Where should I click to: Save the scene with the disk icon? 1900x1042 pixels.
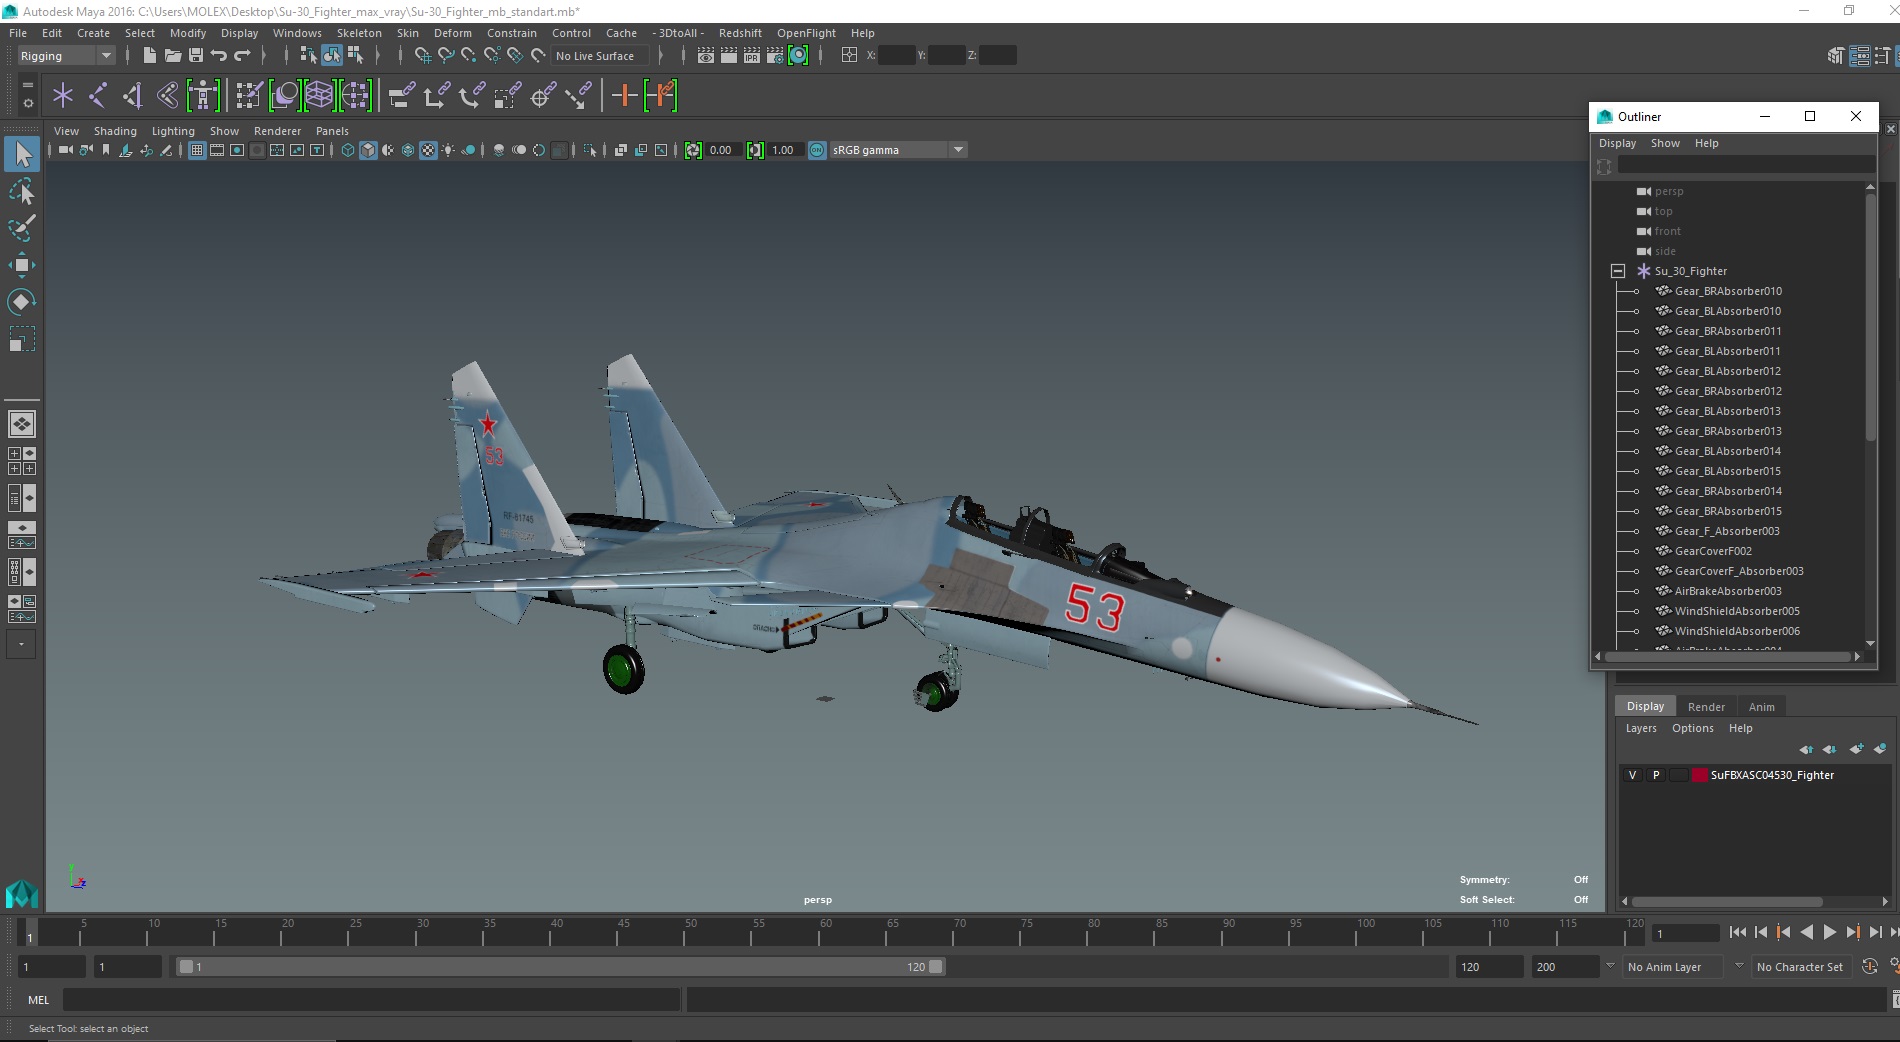coord(196,56)
